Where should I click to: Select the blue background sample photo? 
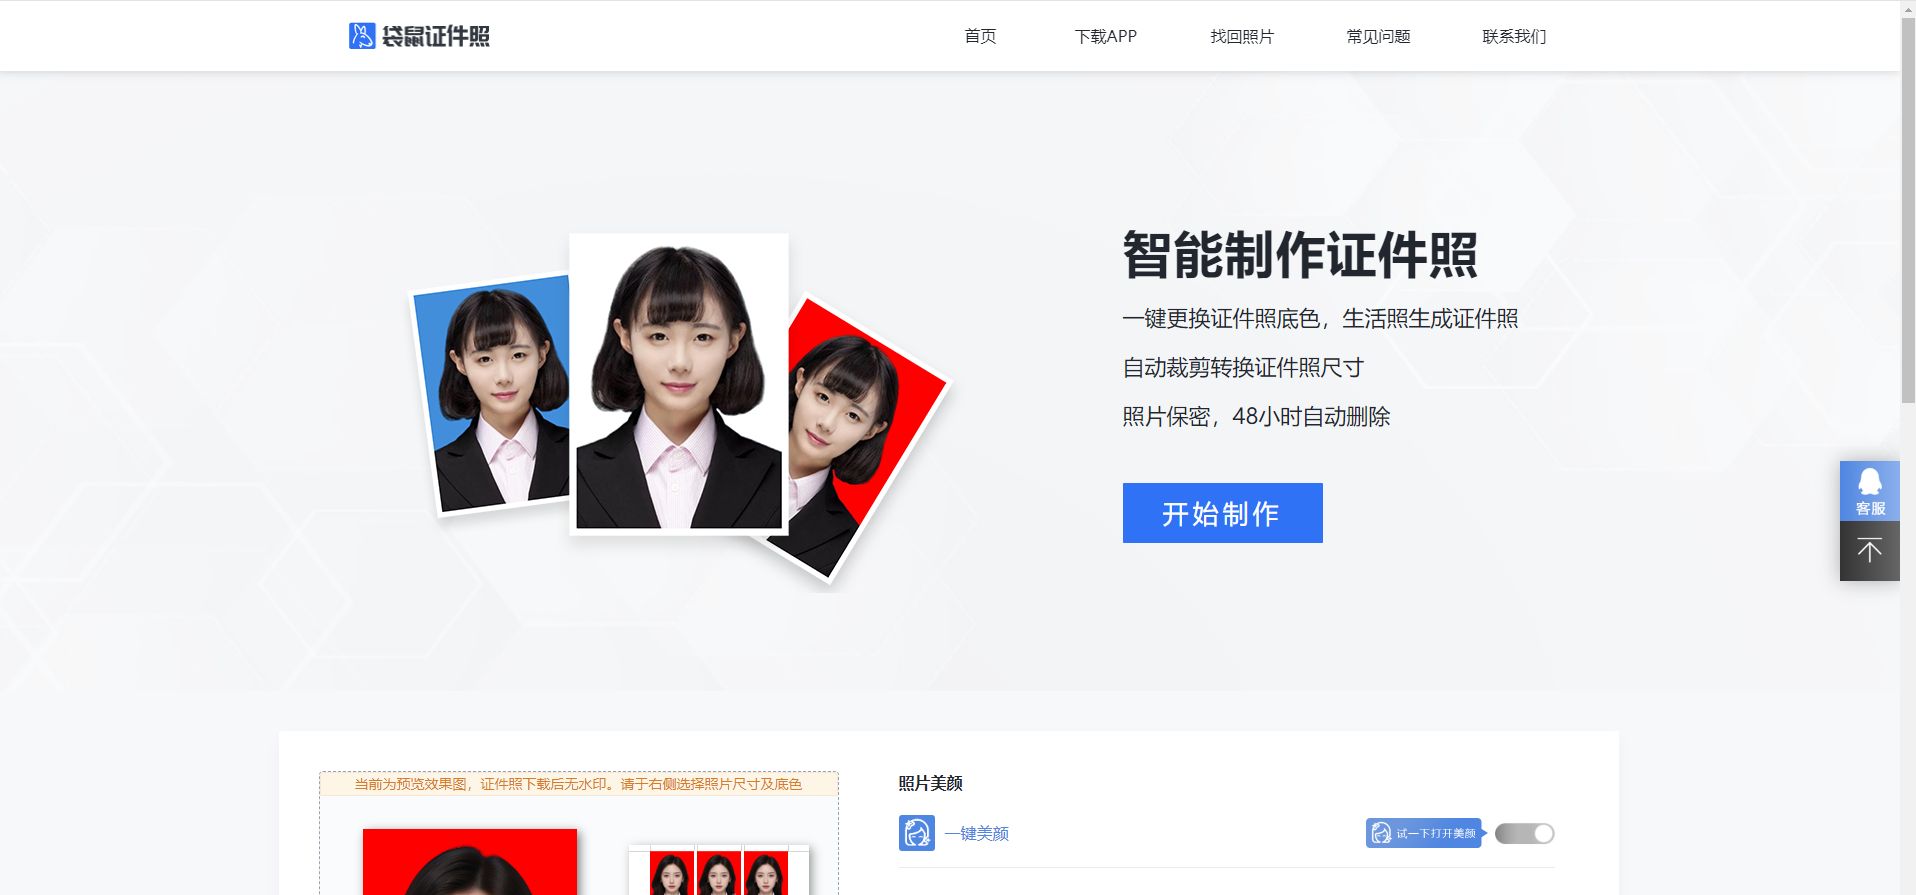[x=490, y=395]
